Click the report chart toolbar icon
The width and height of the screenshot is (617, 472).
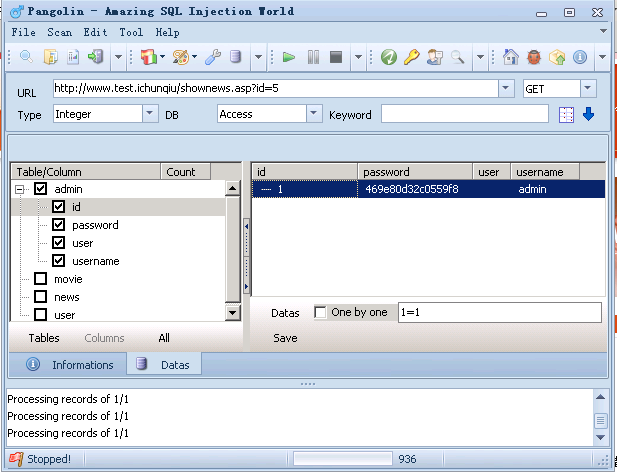[x=73, y=57]
